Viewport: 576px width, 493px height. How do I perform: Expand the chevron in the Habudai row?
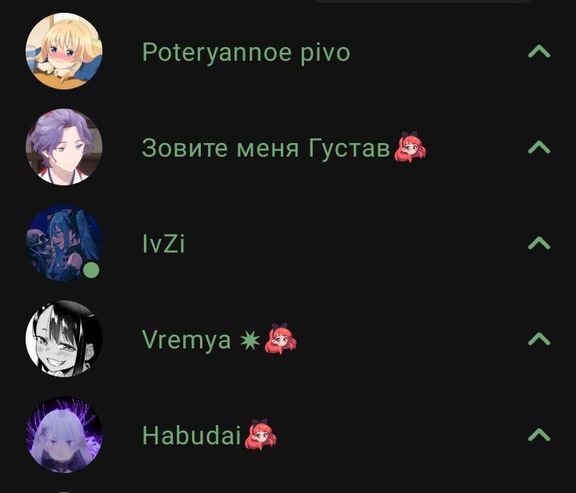(x=539, y=435)
